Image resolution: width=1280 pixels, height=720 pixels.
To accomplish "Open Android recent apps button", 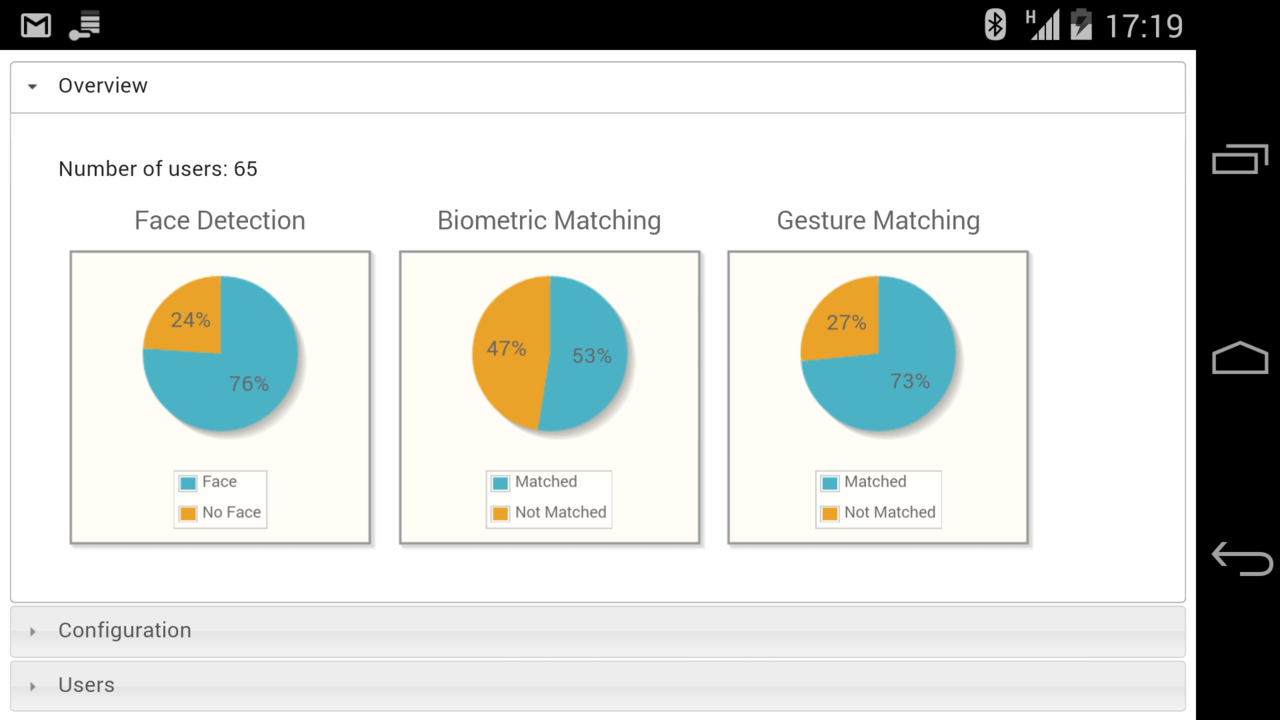I will click(1240, 159).
